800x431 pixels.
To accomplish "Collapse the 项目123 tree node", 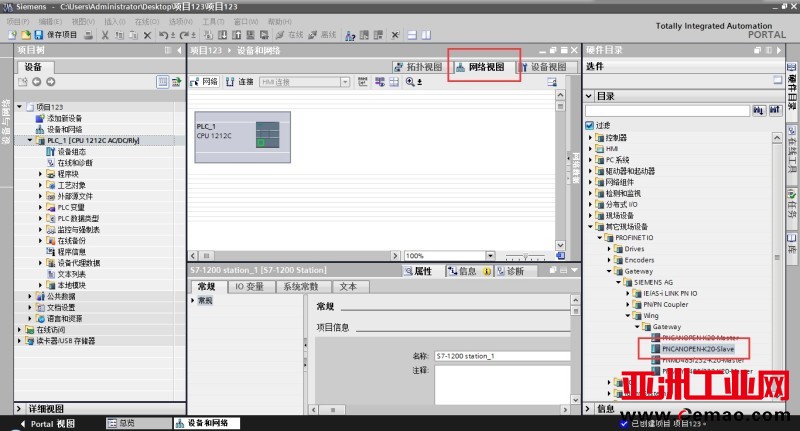I will tap(19, 107).
